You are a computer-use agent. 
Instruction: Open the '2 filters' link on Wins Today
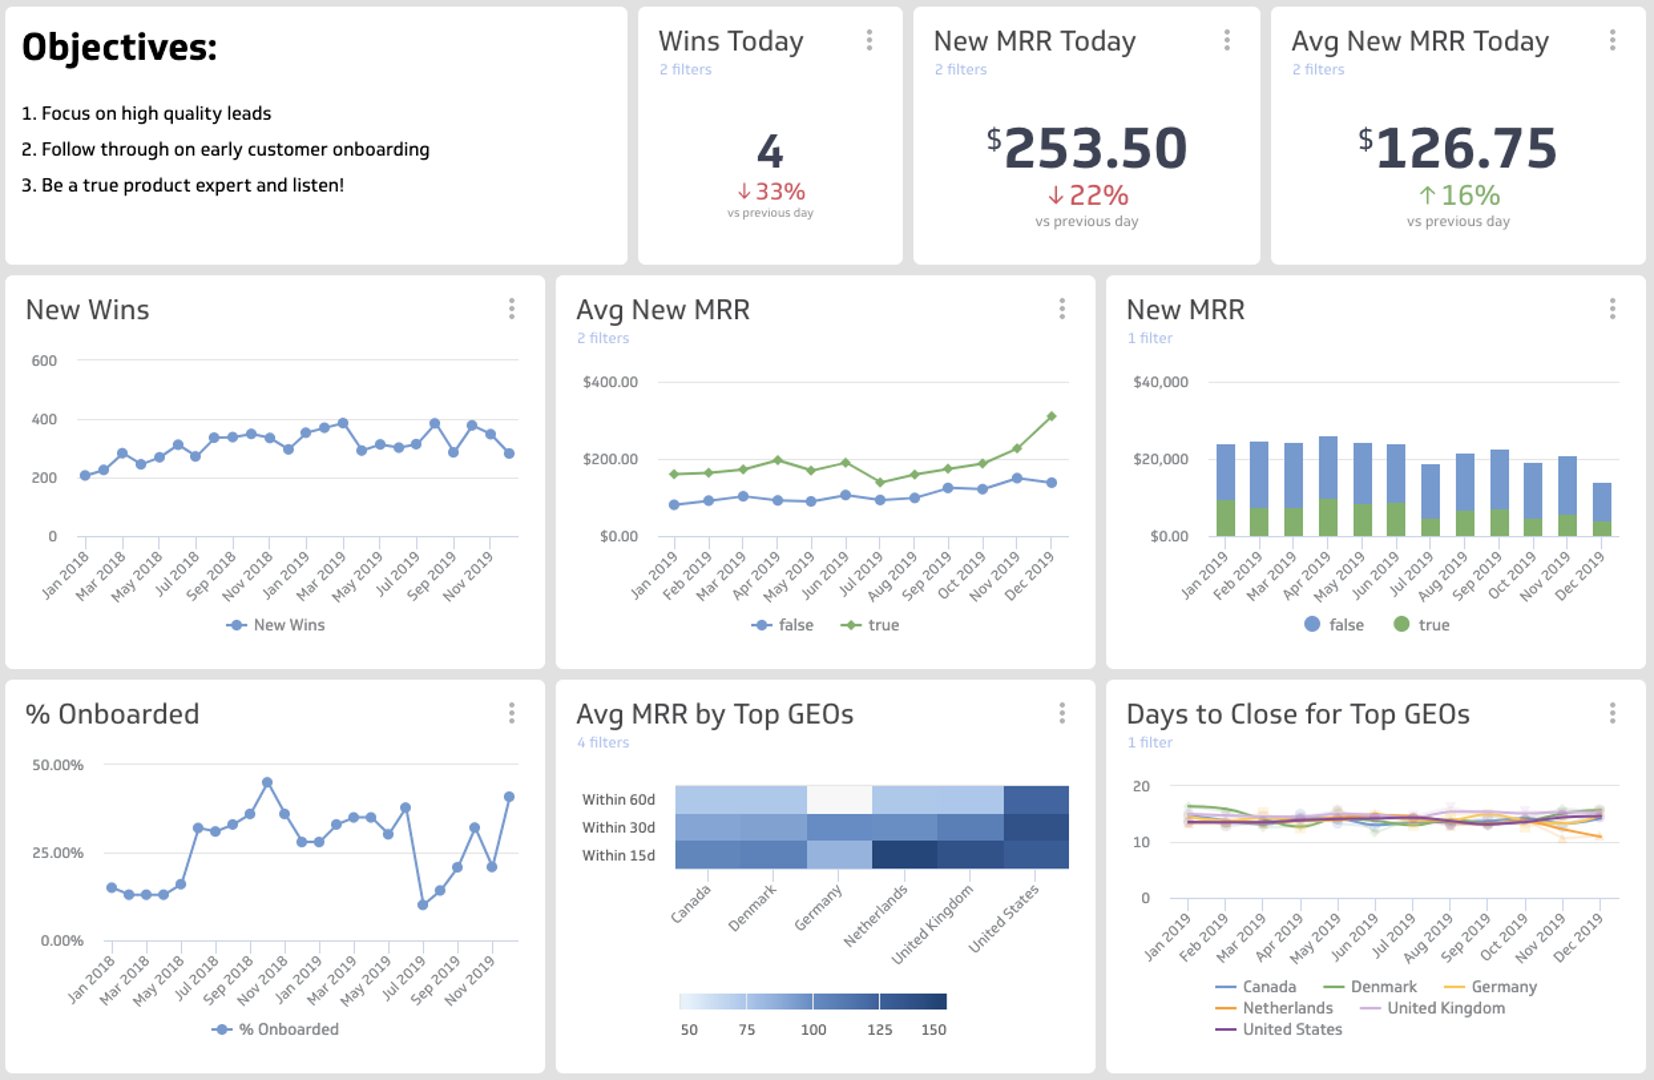click(x=686, y=69)
